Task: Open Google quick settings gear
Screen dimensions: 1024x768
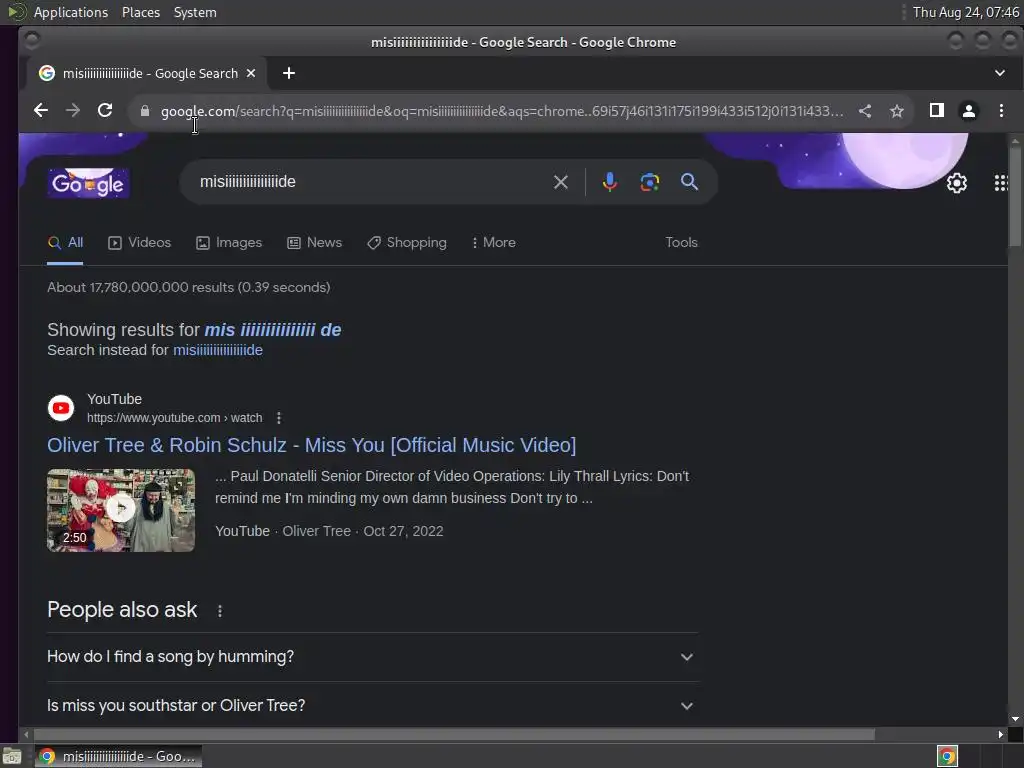Action: (957, 183)
